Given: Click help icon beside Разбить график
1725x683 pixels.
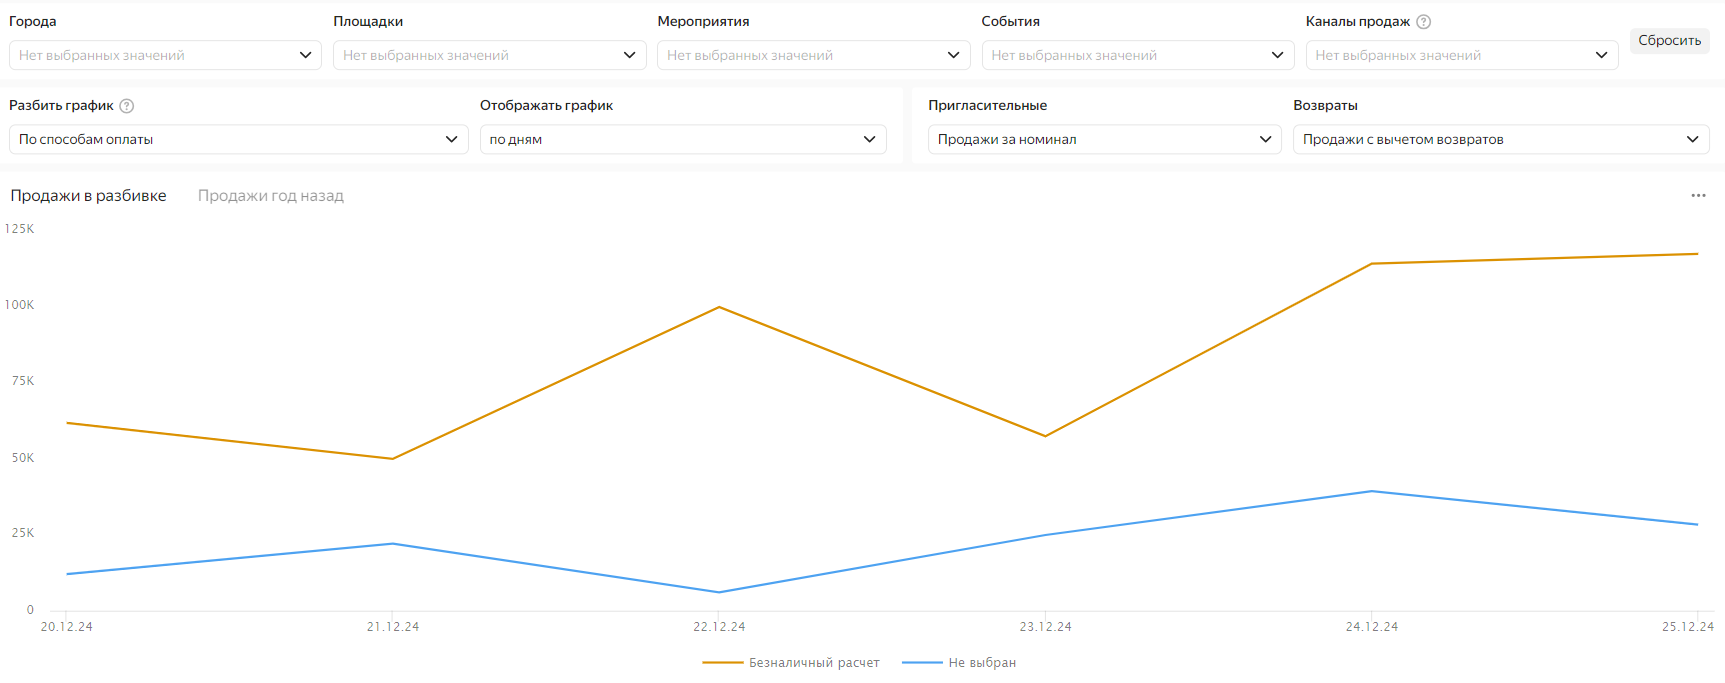Looking at the screenshot, I should pos(127,106).
